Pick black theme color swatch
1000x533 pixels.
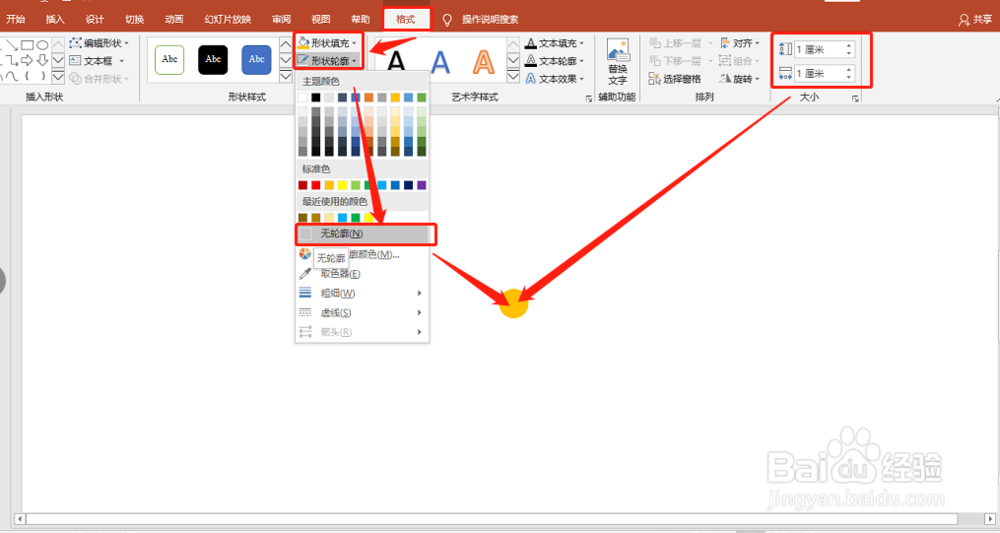click(316, 97)
